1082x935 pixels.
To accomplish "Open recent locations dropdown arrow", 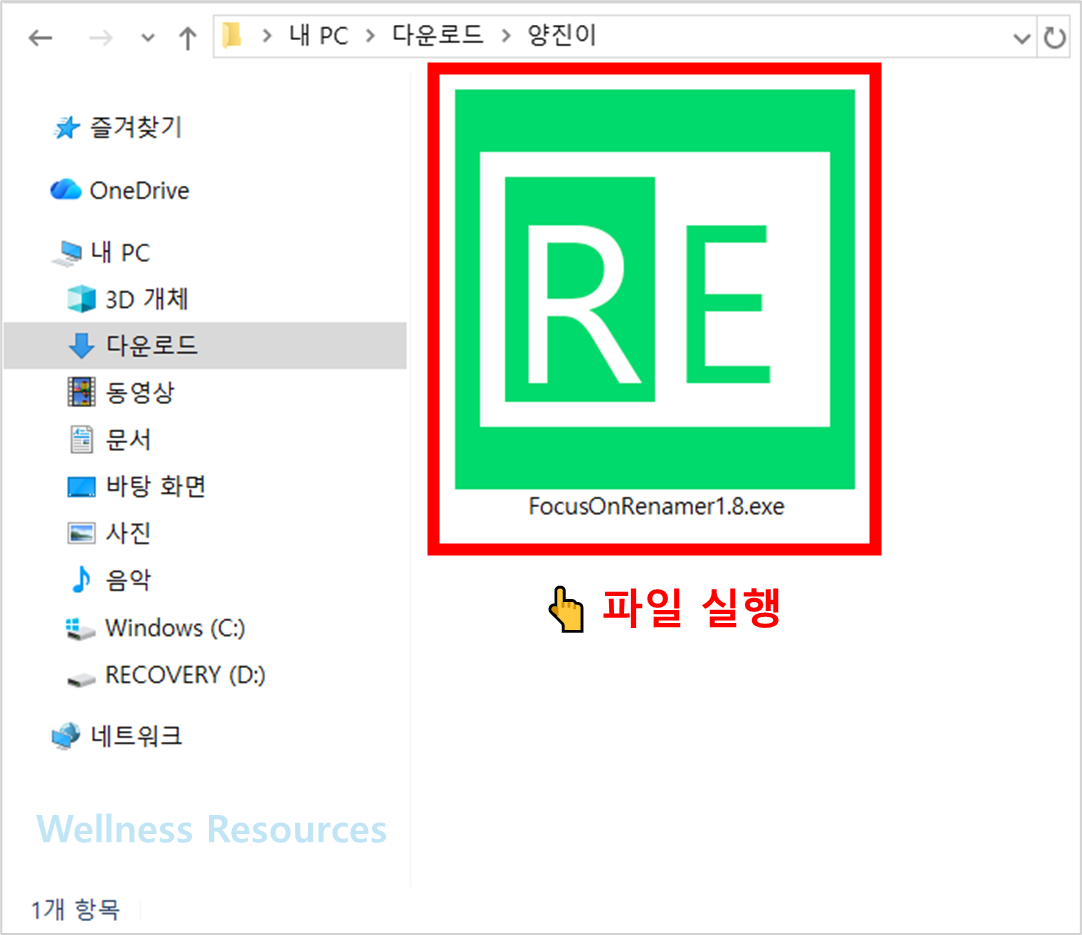I will coord(148,38).
